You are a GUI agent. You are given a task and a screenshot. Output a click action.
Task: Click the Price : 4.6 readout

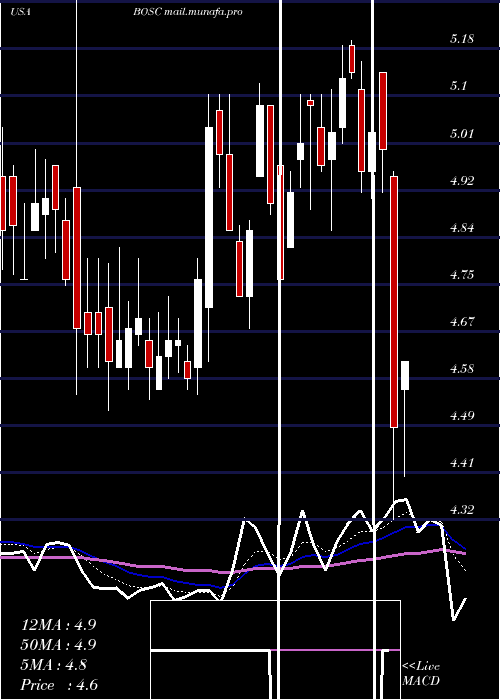pyautogui.click(x=59, y=685)
